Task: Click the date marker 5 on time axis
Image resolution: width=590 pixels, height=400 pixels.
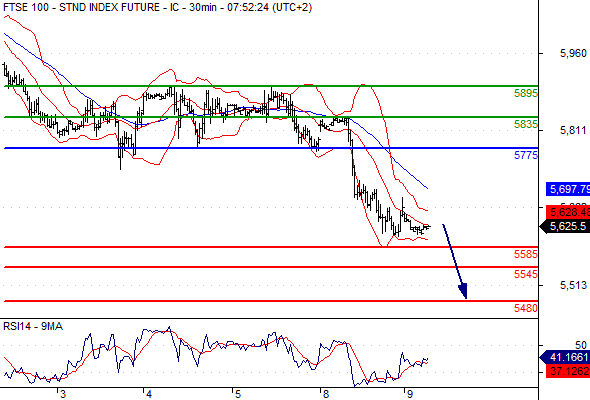Action: pos(238,394)
